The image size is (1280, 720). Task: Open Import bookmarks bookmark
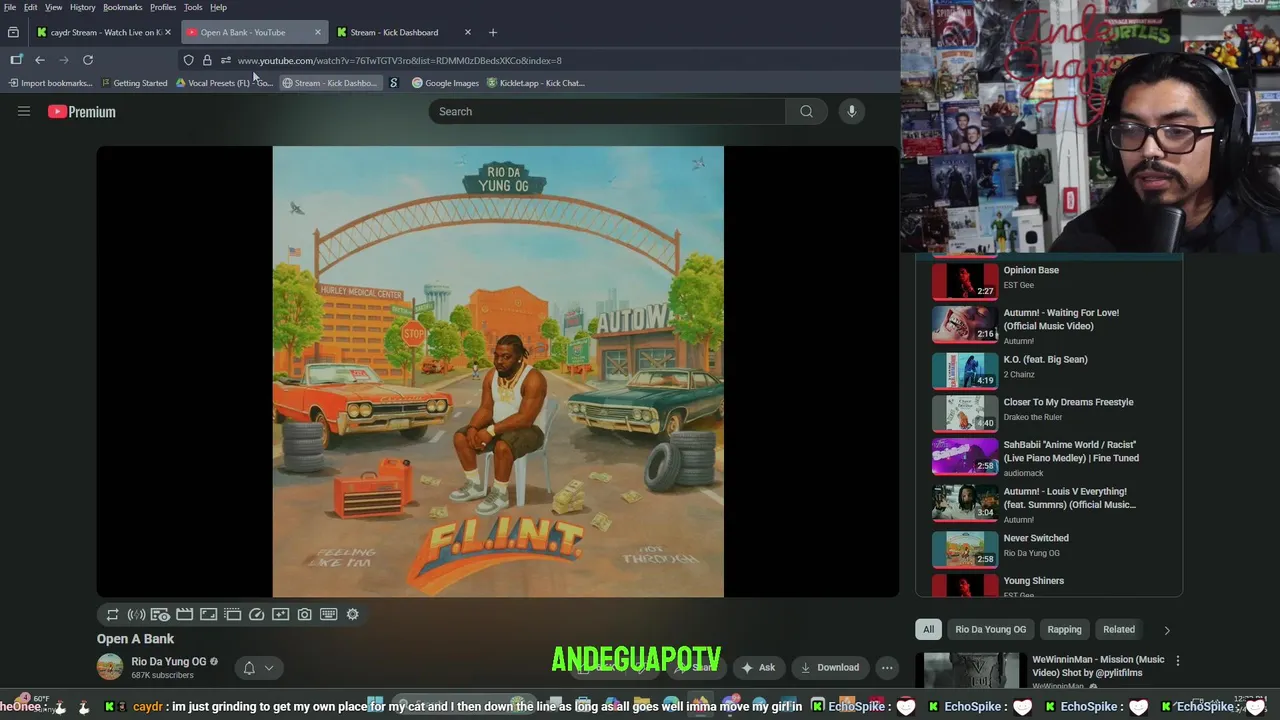pos(50,83)
